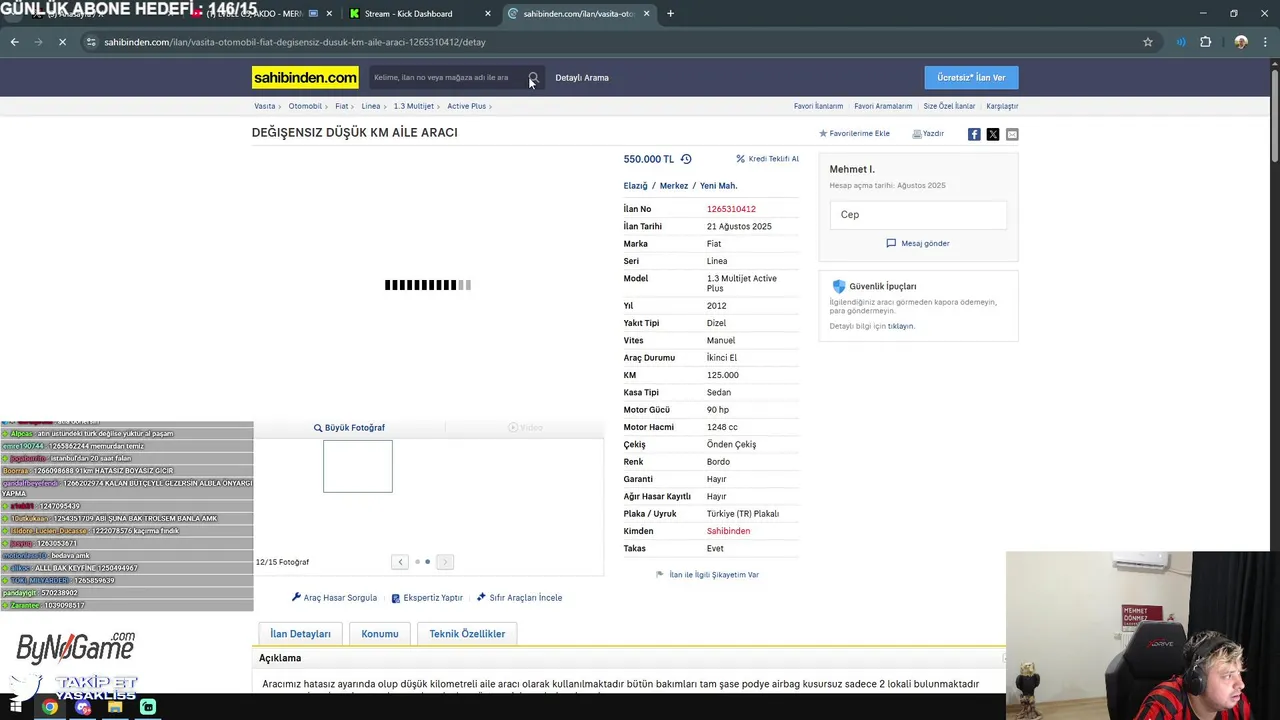Click Mesaj gönder
The height and width of the screenshot is (720, 1280).
point(918,243)
